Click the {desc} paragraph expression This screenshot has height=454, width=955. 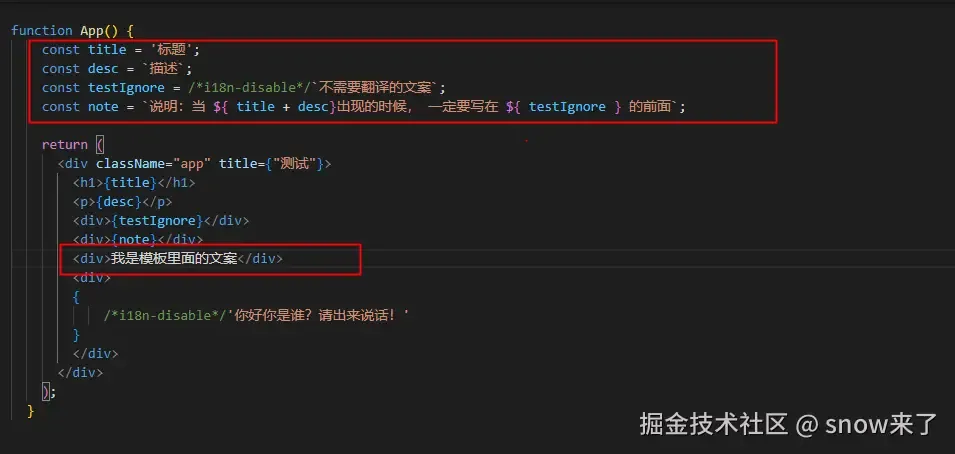[x=119, y=202]
